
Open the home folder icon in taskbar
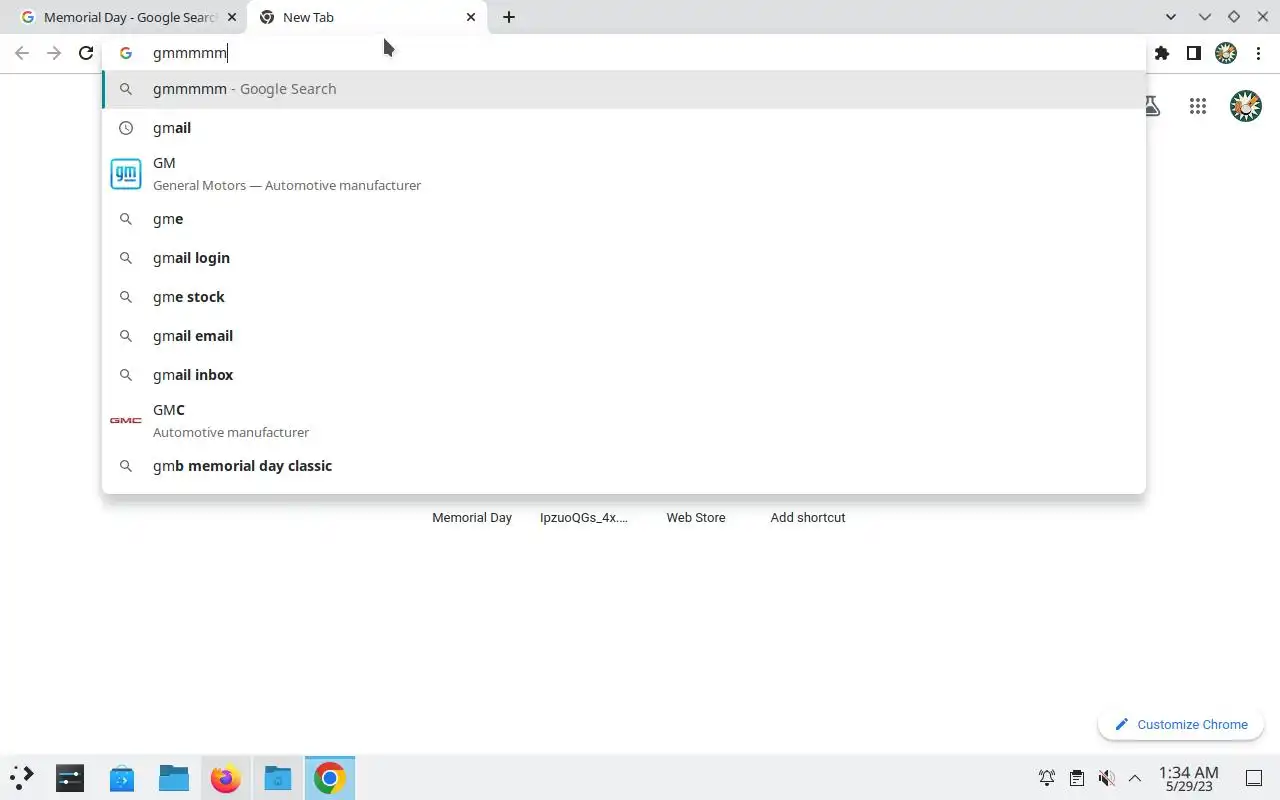(x=278, y=778)
